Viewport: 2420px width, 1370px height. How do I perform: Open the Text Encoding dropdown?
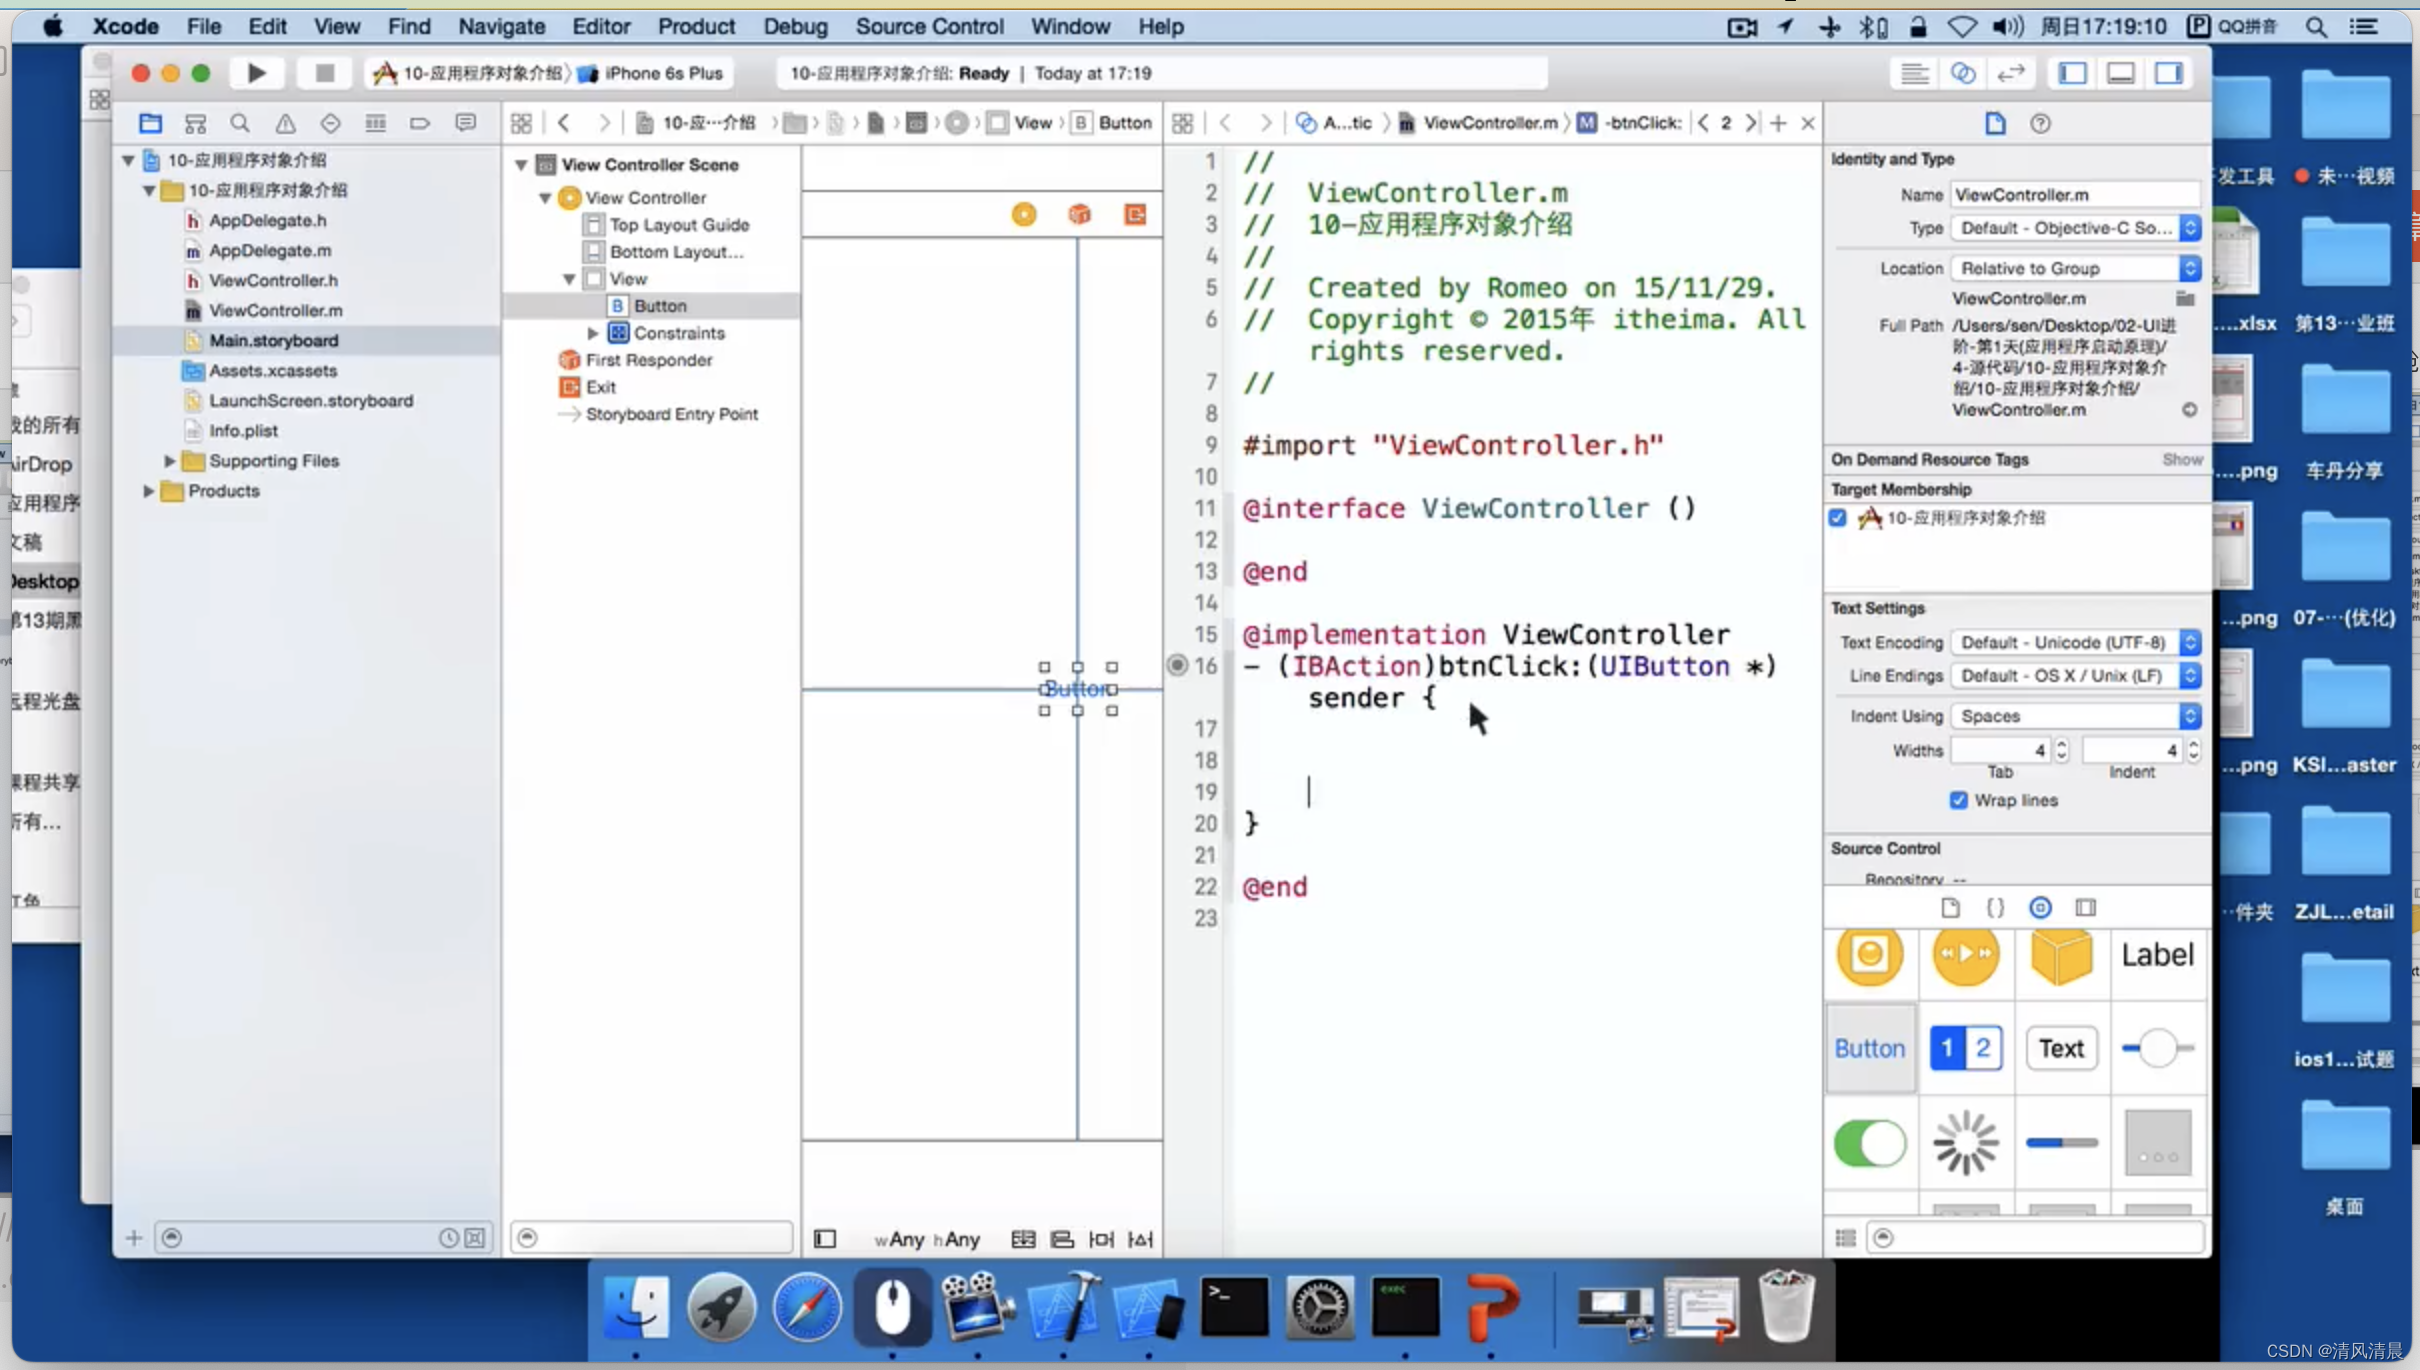click(2075, 642)
